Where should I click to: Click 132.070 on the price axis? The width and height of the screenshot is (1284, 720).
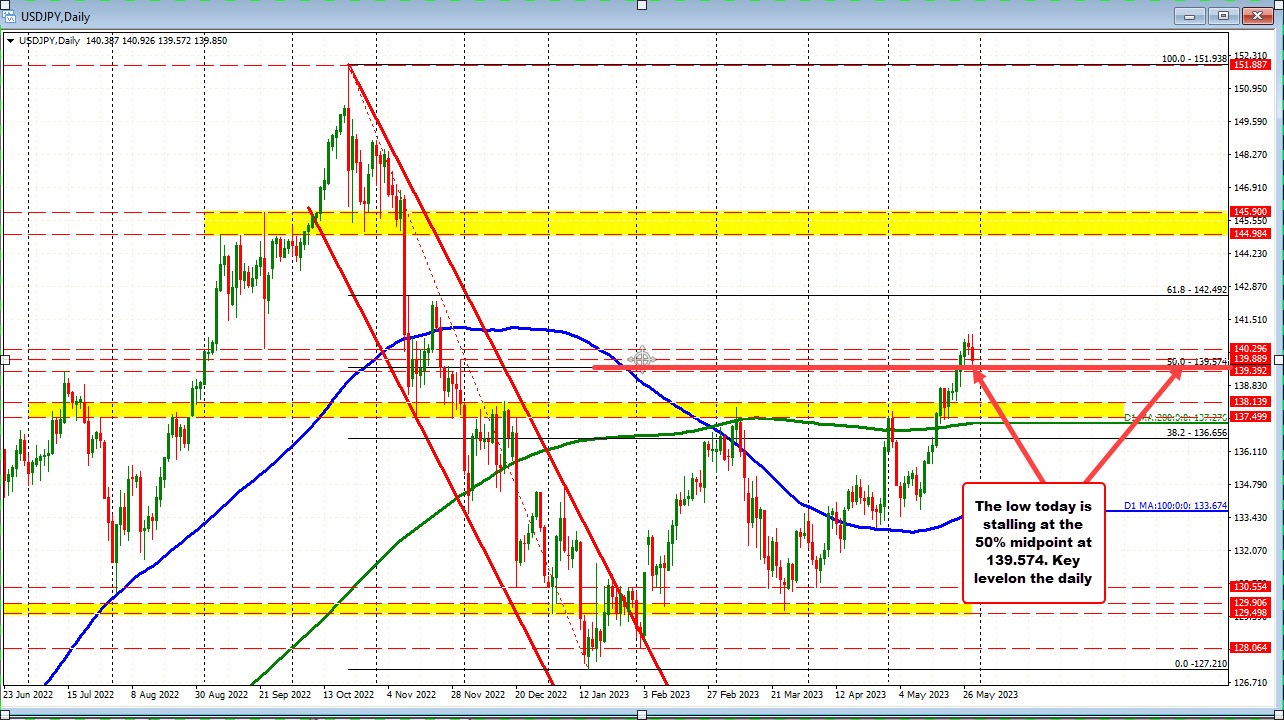[1251, 551]
